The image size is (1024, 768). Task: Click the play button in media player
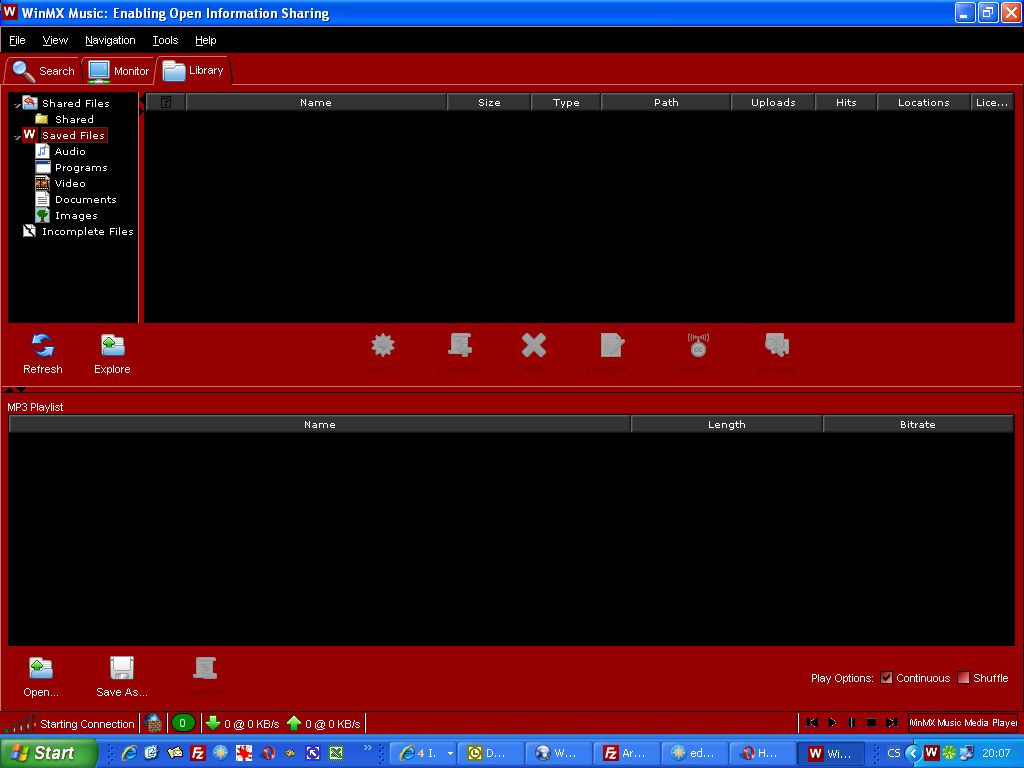832,722
